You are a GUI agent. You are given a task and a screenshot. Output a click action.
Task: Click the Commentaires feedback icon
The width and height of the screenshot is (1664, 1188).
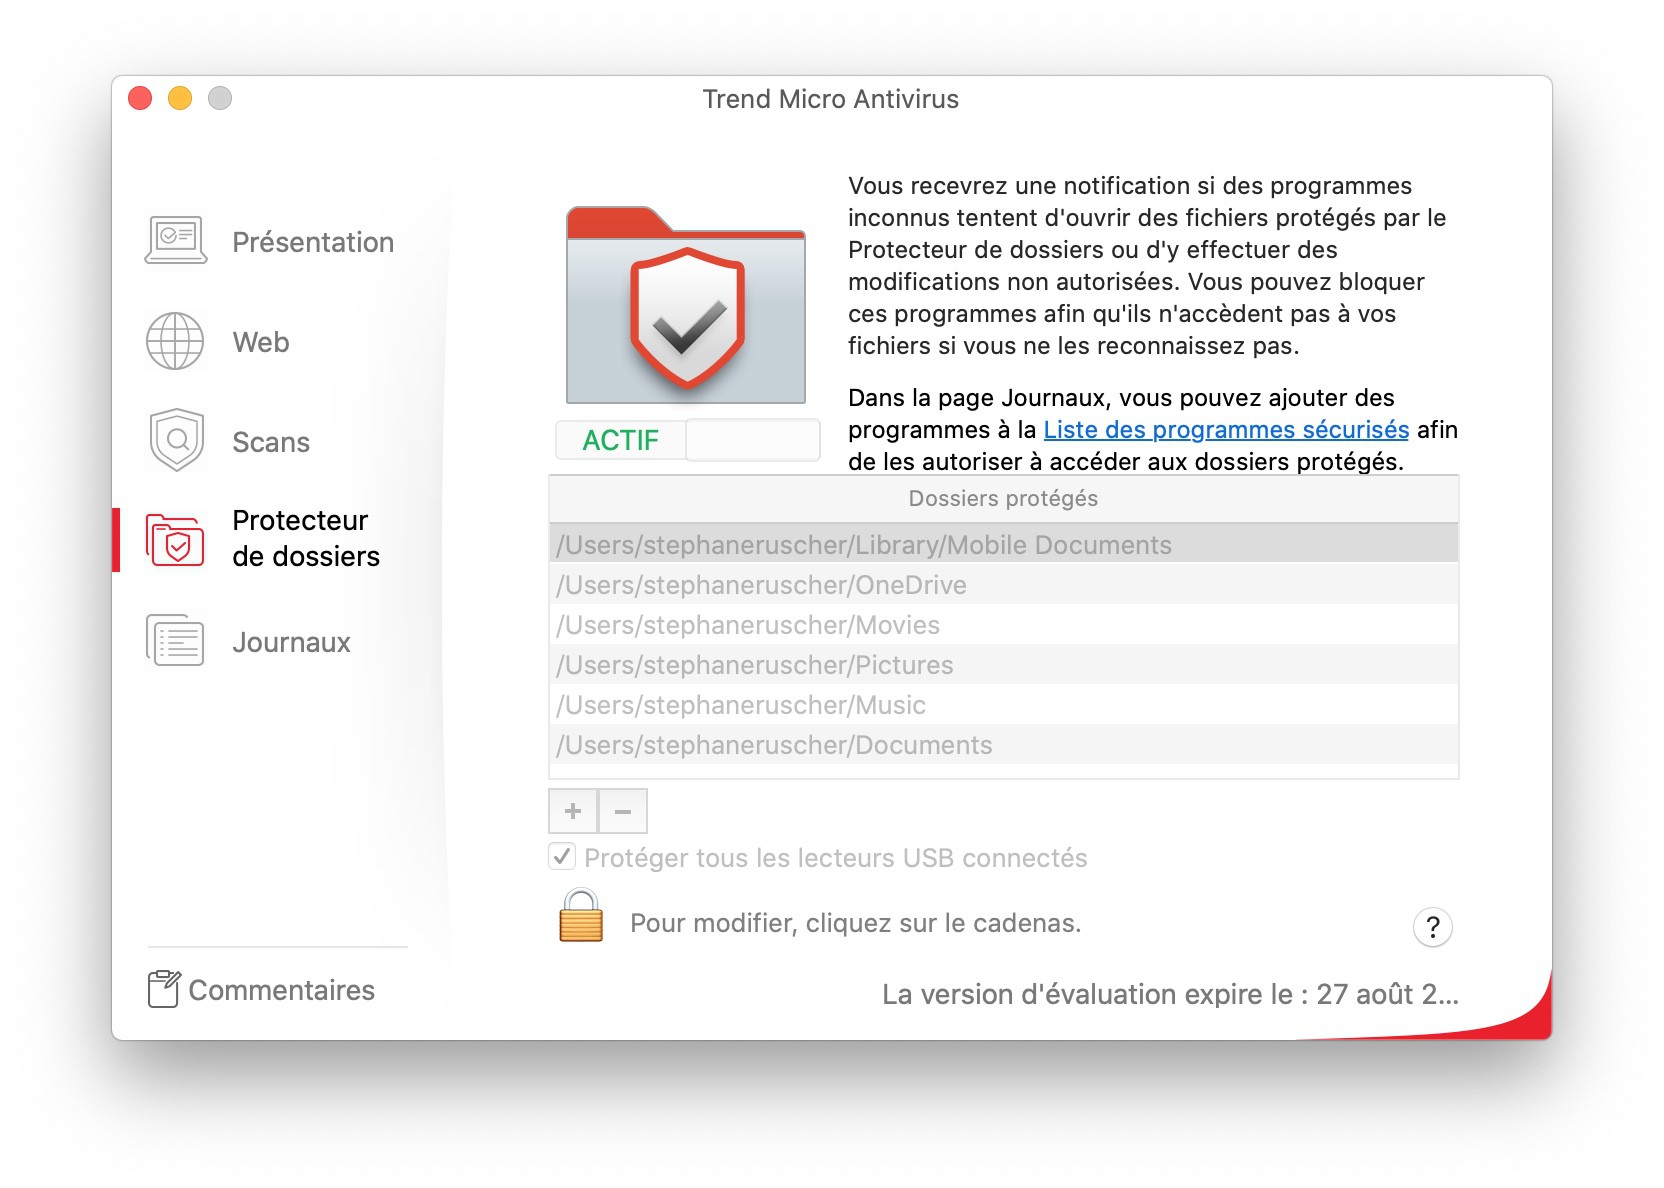point(164,989)
